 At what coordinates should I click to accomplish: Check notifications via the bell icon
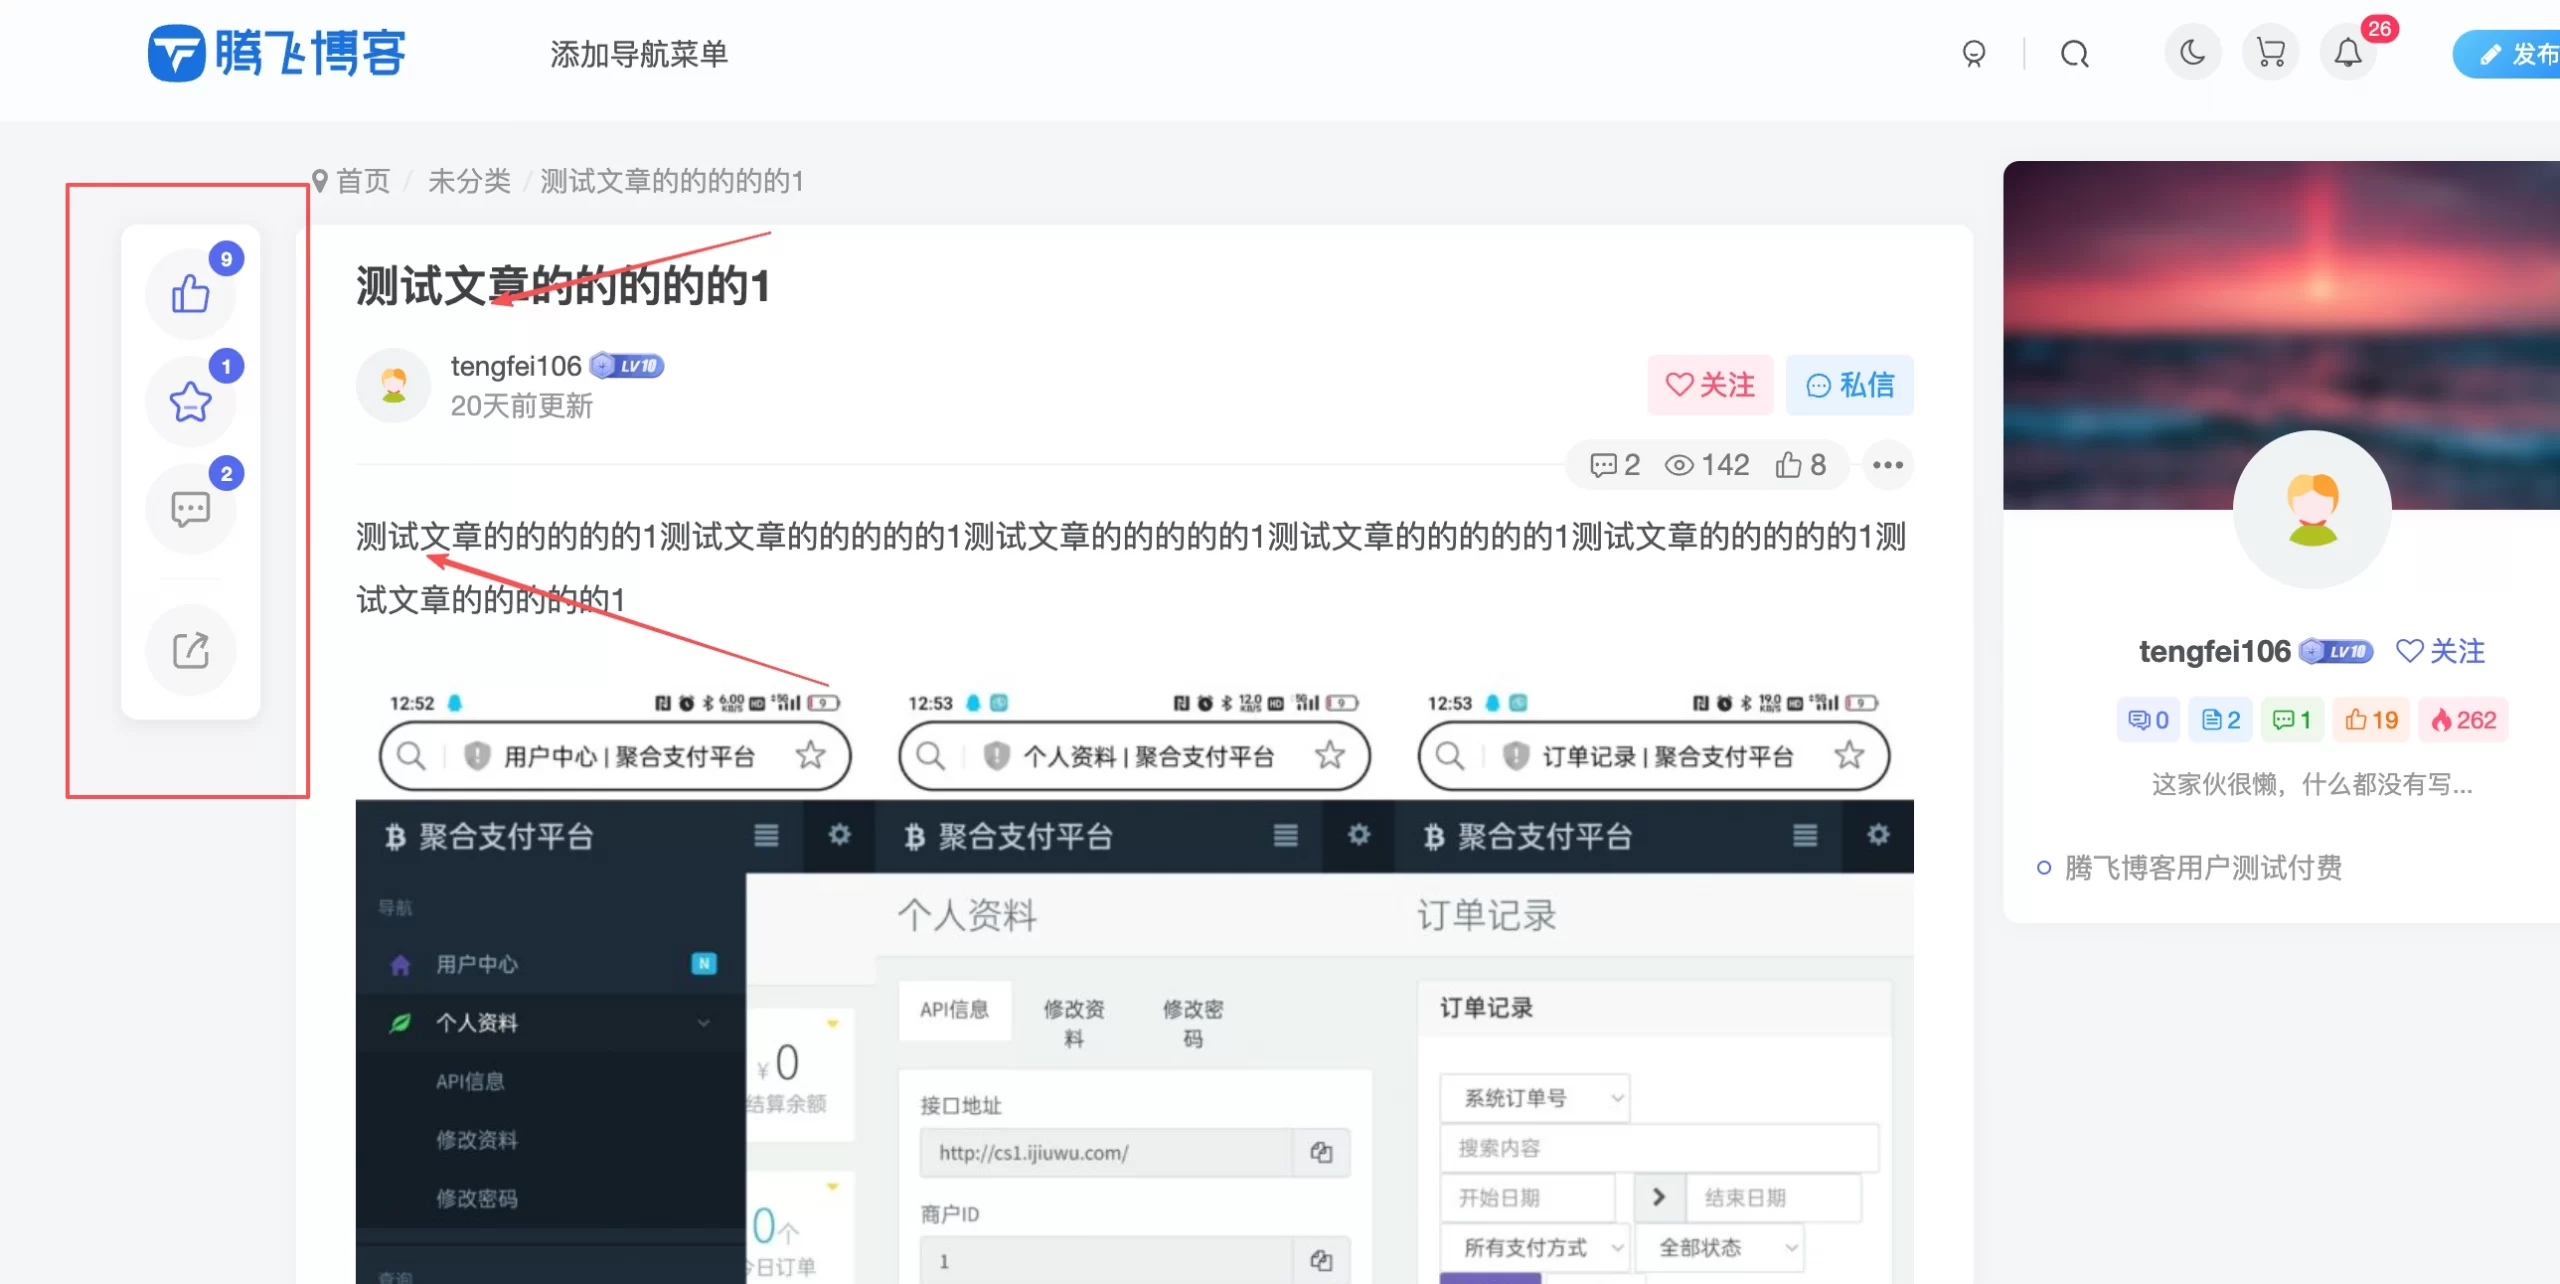2348,53
